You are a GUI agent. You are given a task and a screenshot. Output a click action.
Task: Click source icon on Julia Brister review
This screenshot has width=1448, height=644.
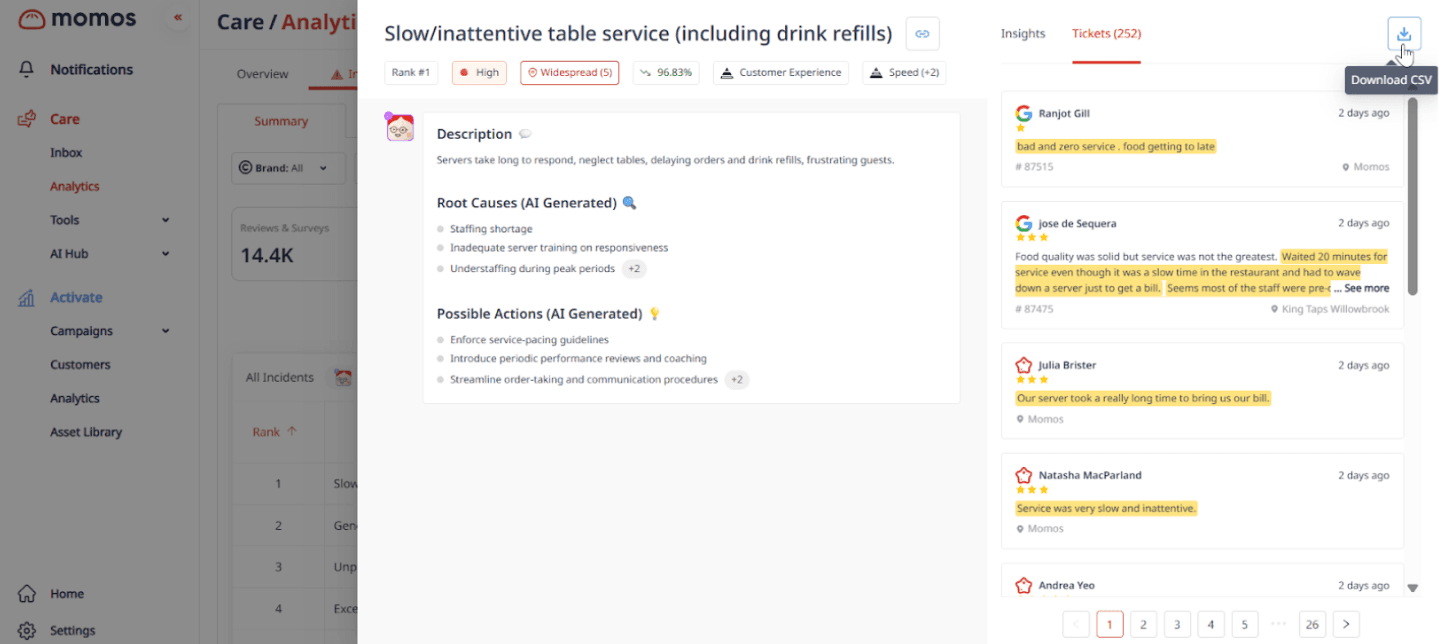tap(1024, 366)
